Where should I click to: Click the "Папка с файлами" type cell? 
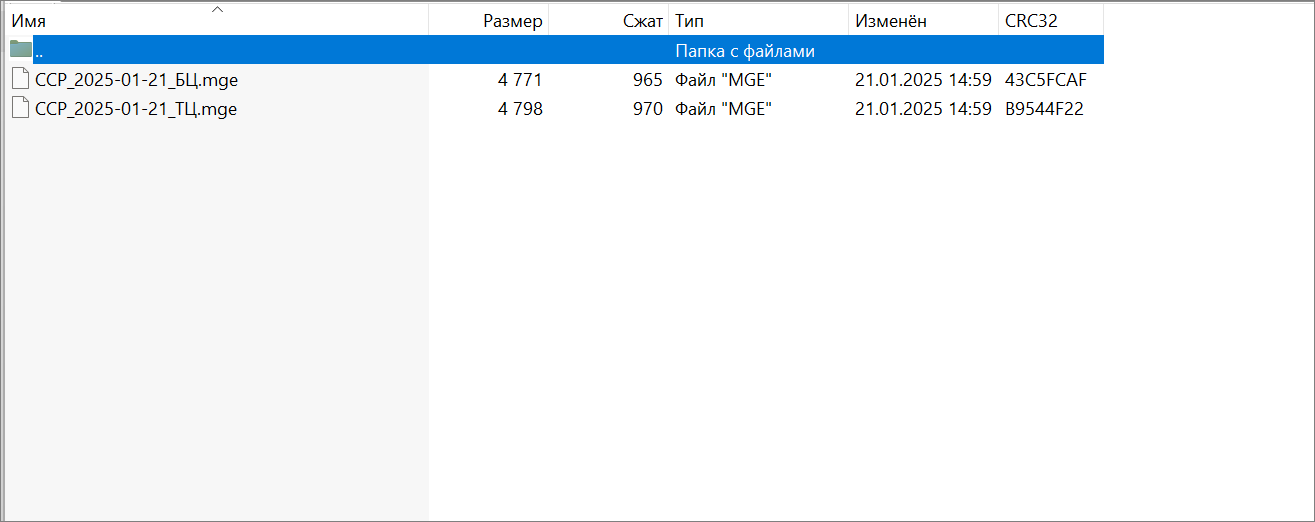(744, 51)
